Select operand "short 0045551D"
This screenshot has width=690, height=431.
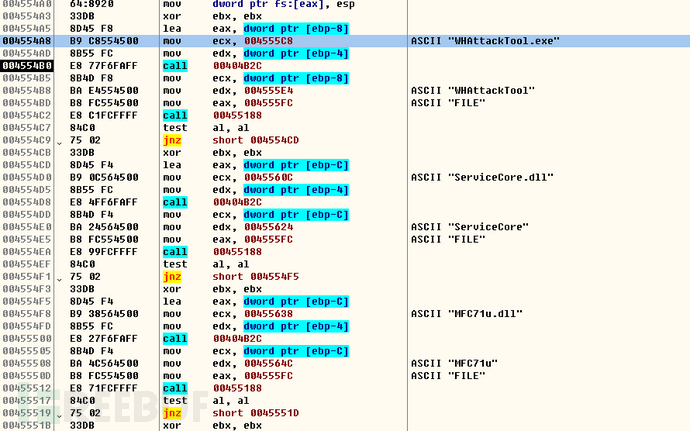[x=256, y=413]
